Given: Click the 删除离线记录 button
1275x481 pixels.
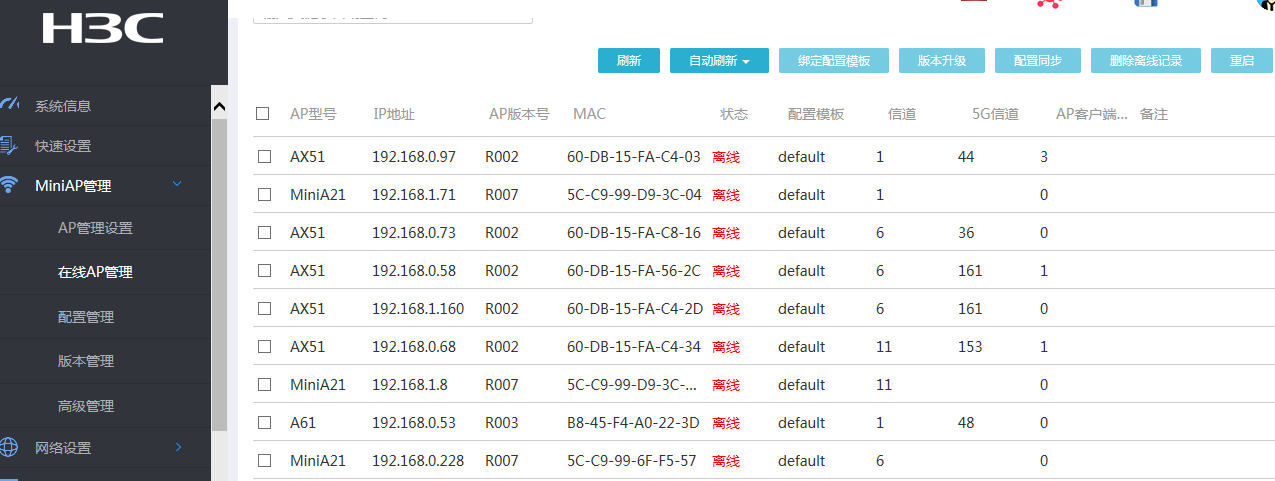Looking at the screenshot, I should [1146, 61].
